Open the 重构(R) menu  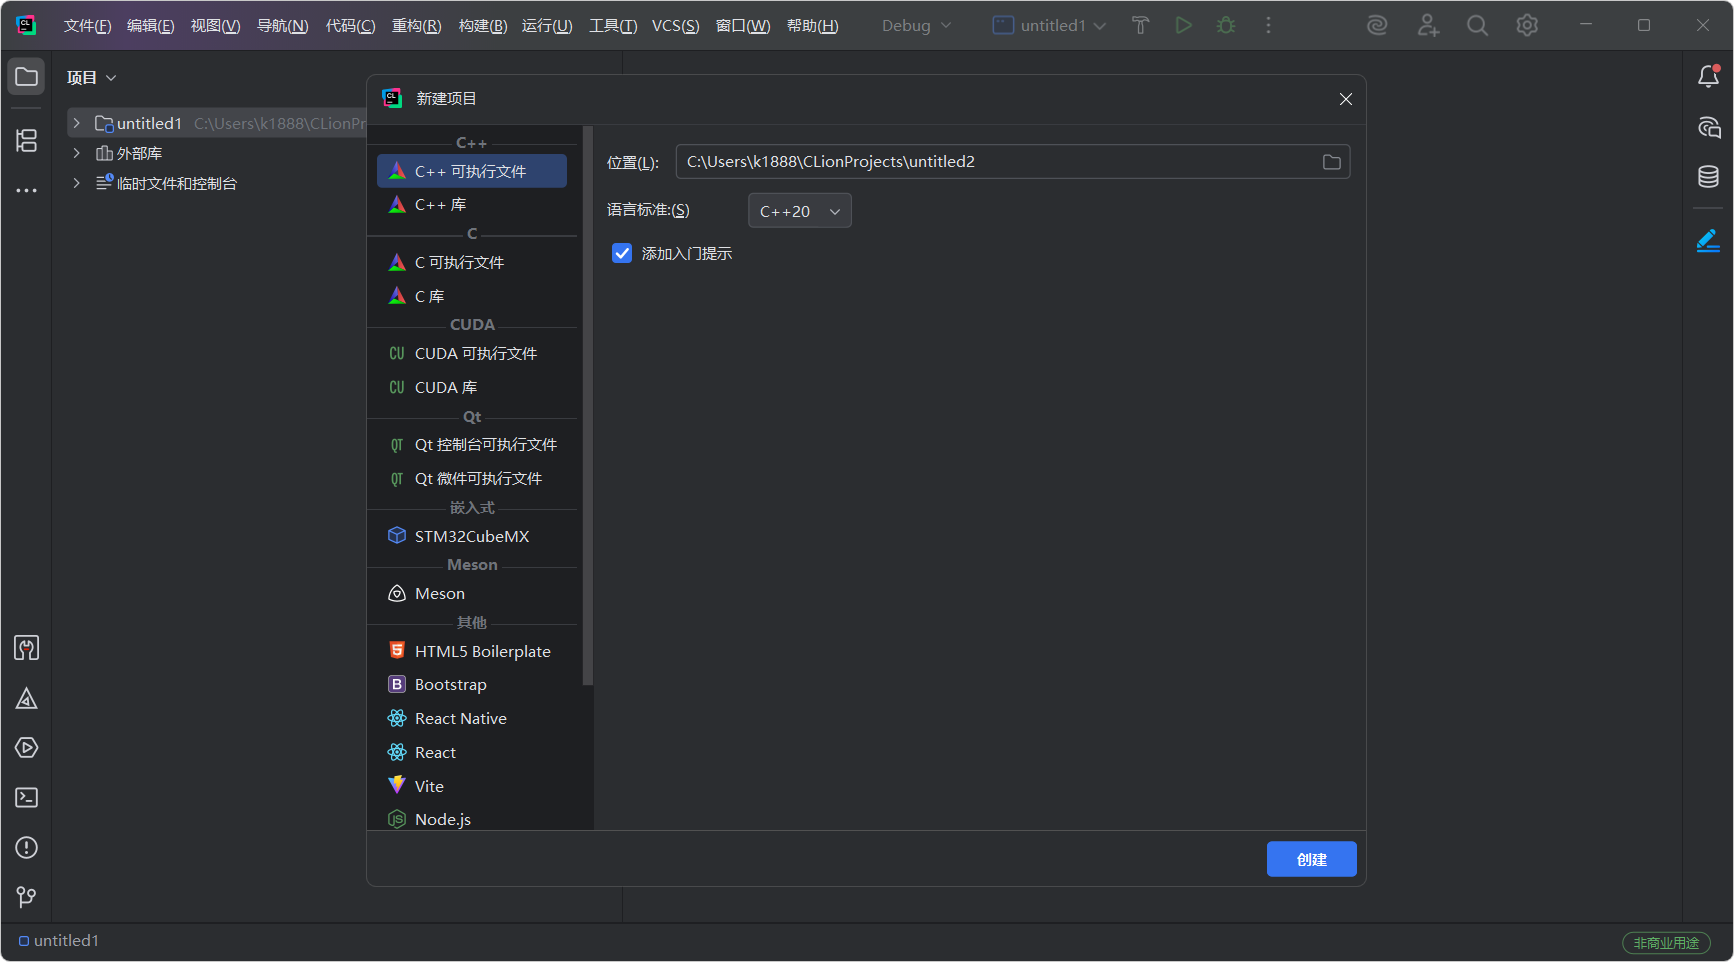[x=416, y=26]
